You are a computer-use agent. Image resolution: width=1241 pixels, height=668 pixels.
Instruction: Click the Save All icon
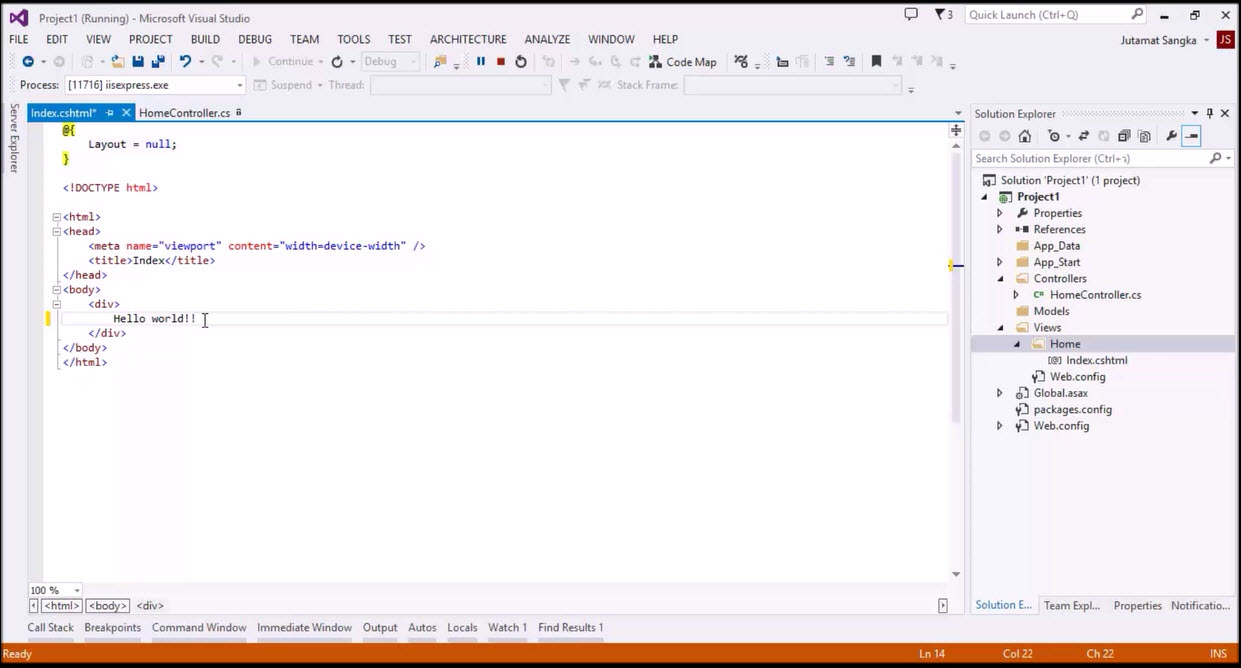[155, 61]
